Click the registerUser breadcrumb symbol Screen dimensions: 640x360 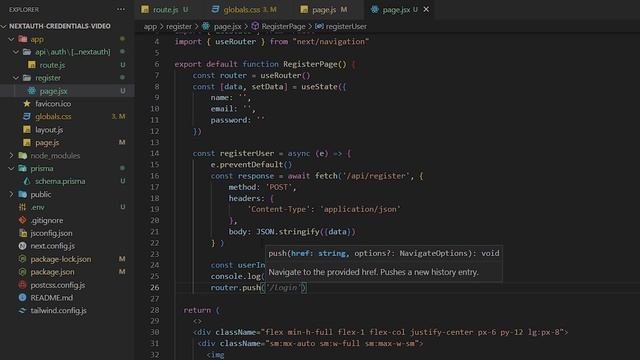coord(346,27)
